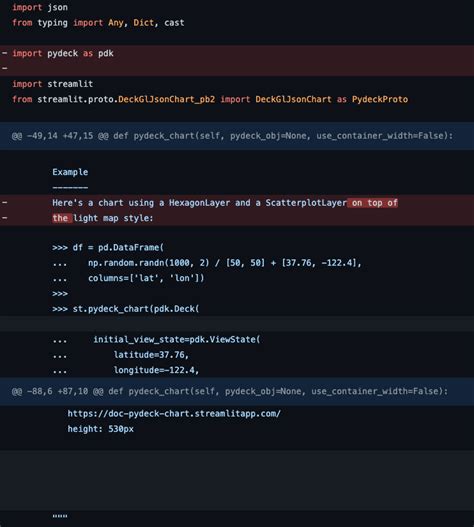Click the 'df = pd.DataFrame(' line
The width and height of the screenshot is (474, 527).
[108, 248]
